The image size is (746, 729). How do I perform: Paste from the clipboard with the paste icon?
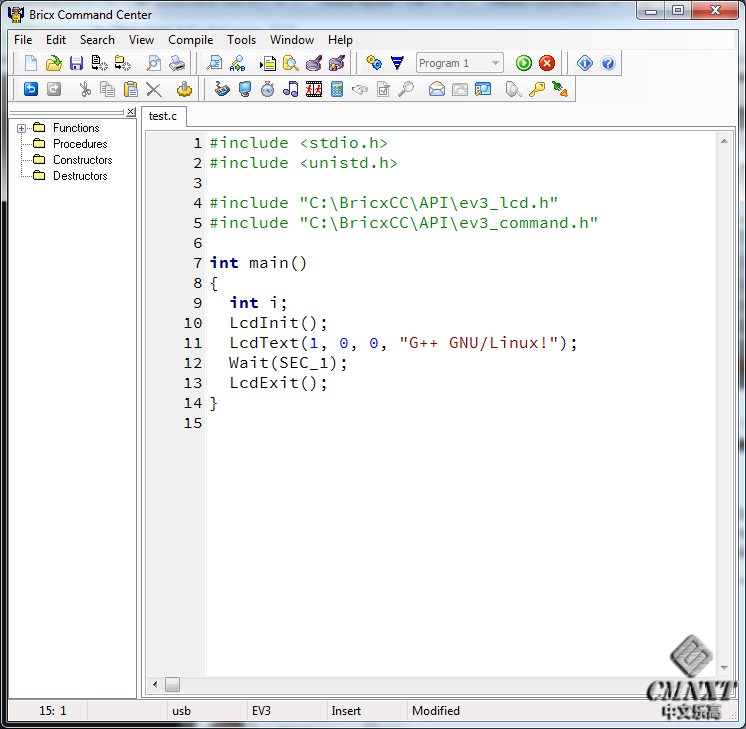(130, 89)
